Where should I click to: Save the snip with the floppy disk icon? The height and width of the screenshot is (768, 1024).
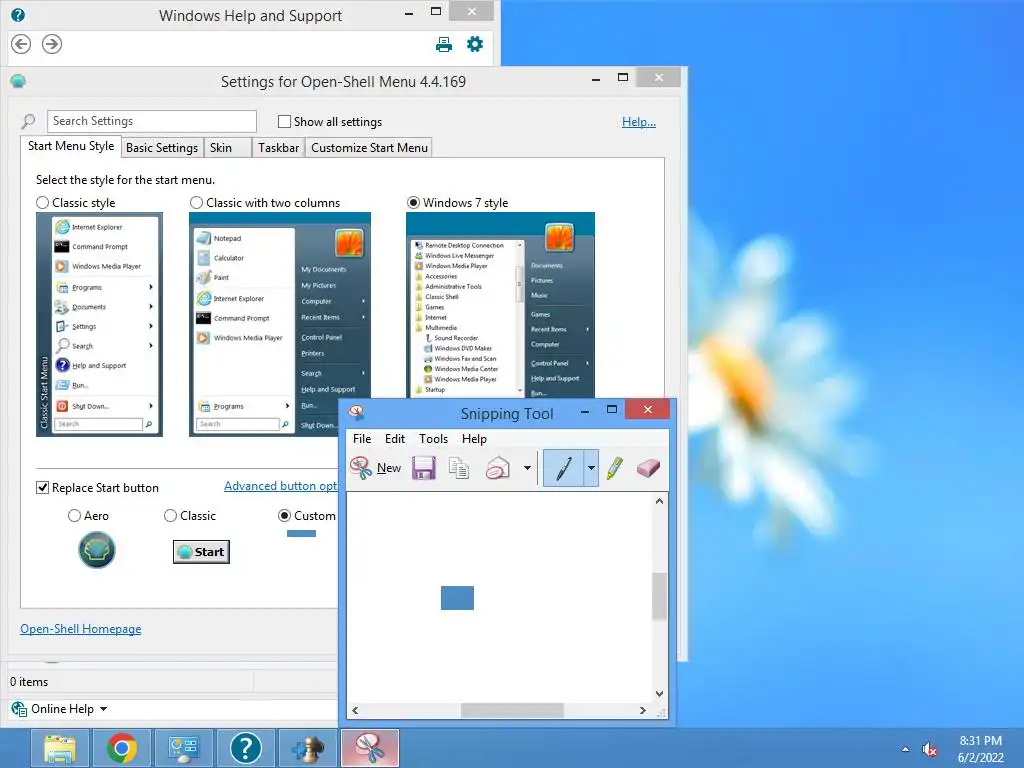pos(424,468)
